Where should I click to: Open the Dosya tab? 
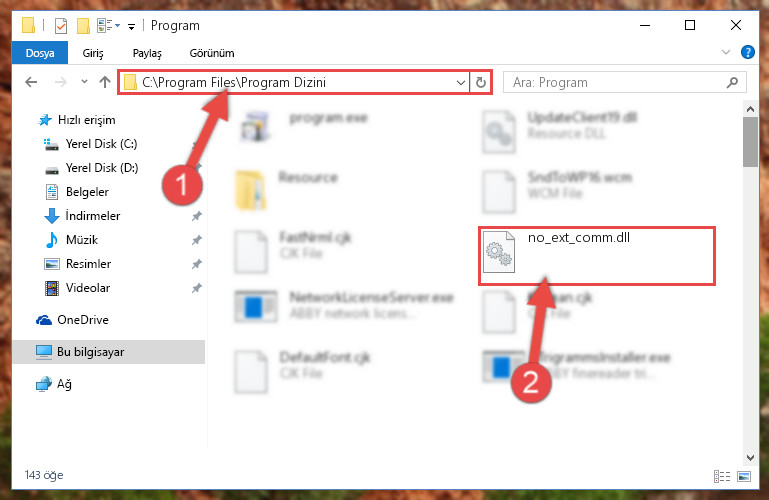click(40, 53)
